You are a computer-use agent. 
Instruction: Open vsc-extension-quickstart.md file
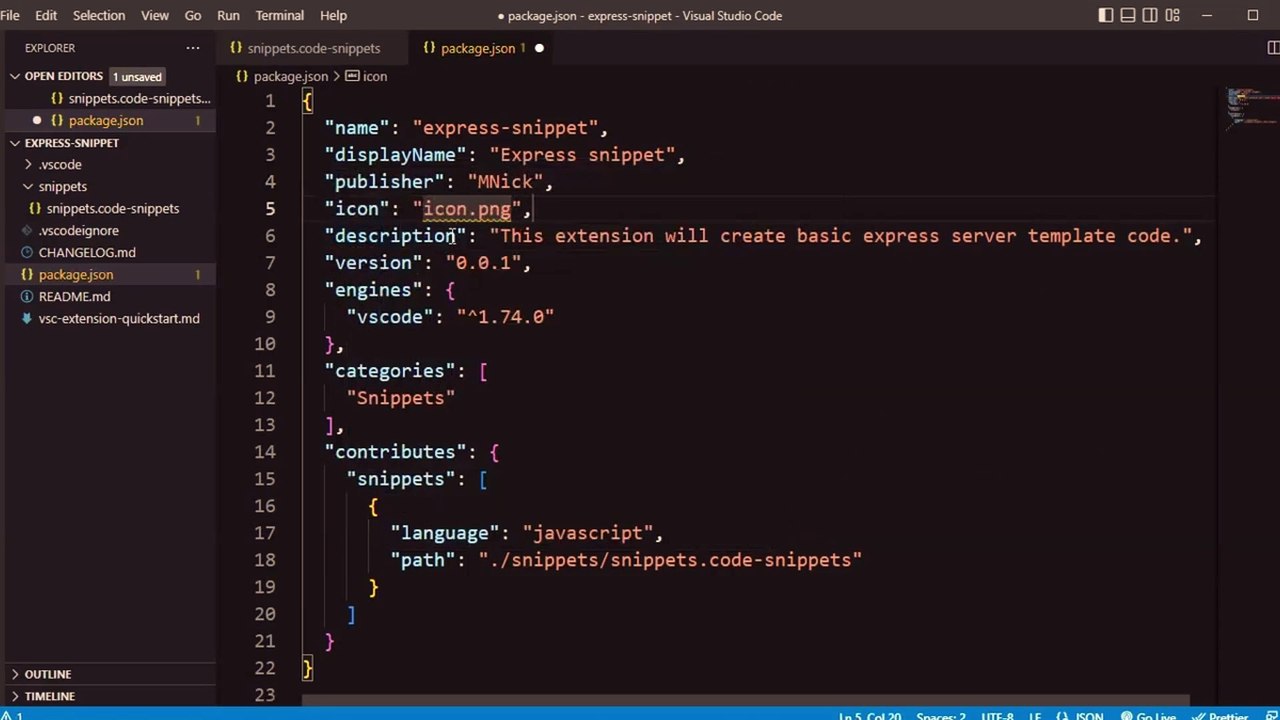coord(118,318)
